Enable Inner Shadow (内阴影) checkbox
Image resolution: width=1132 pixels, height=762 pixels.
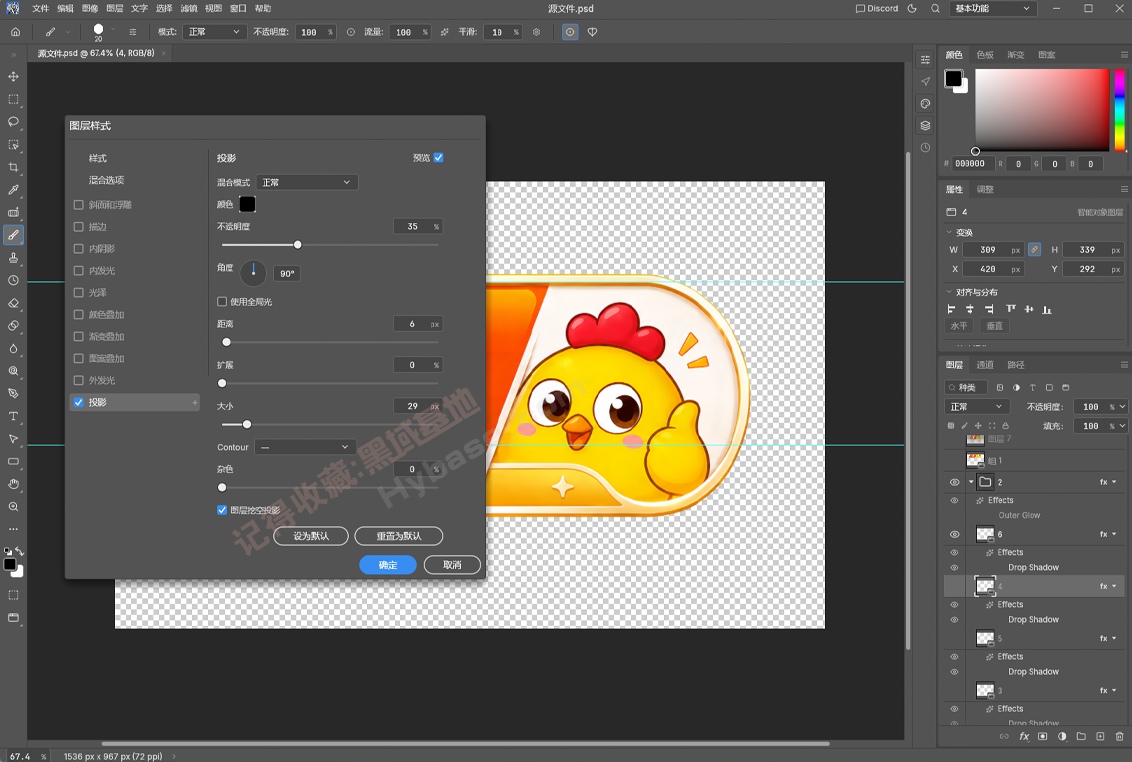[79, 248]
